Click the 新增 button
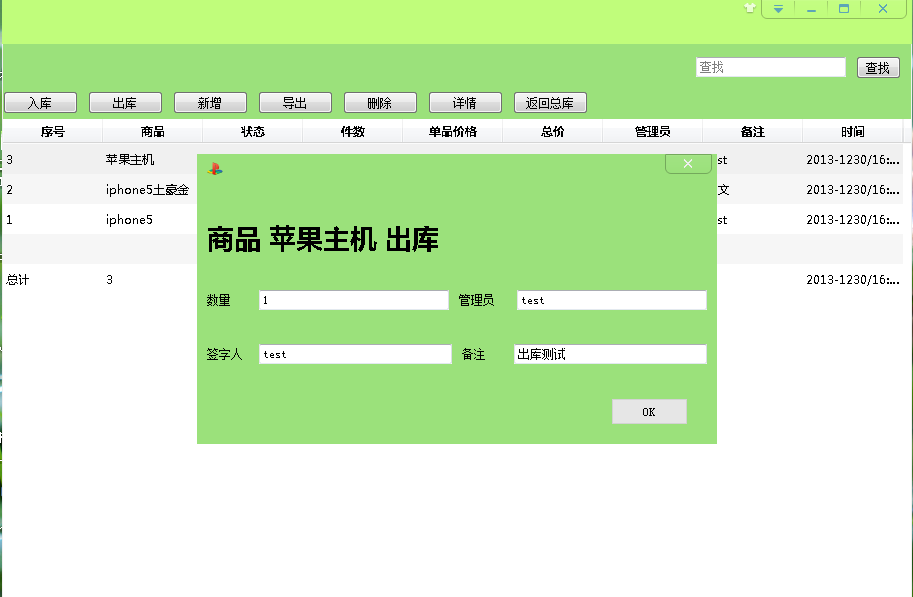This screenshot has height=597, width=913. [210, 103]
